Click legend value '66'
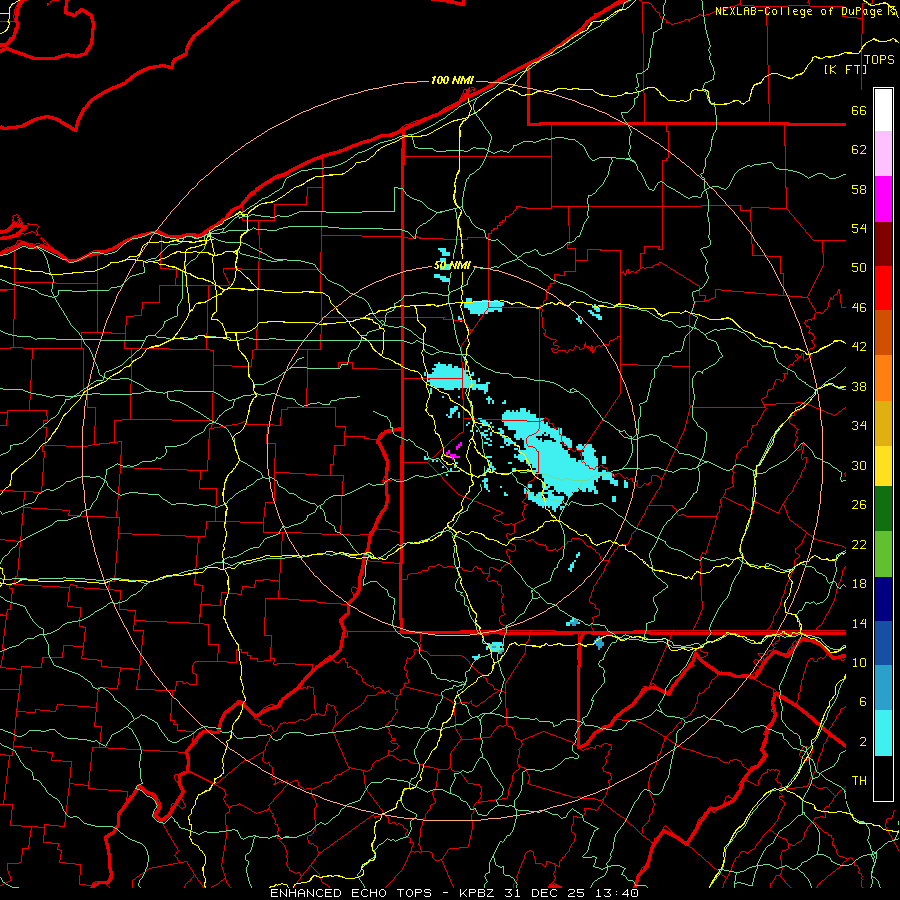 click(x=859, y=110)
